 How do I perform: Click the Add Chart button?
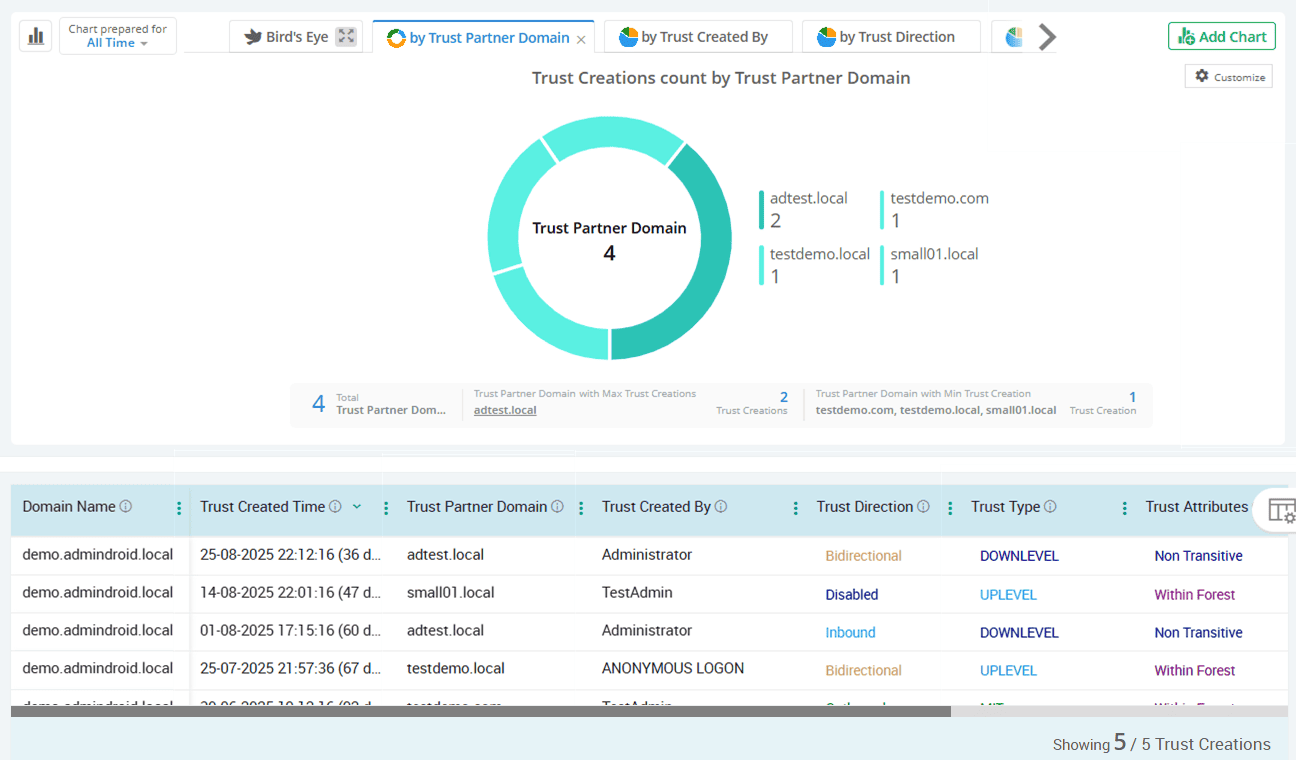[1221, 35]
